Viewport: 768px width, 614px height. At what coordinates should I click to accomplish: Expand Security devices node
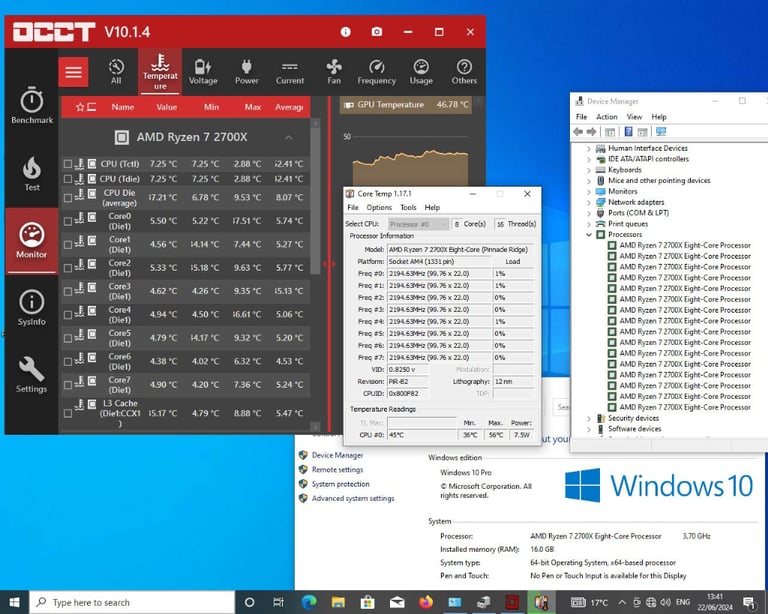(589, 418)
